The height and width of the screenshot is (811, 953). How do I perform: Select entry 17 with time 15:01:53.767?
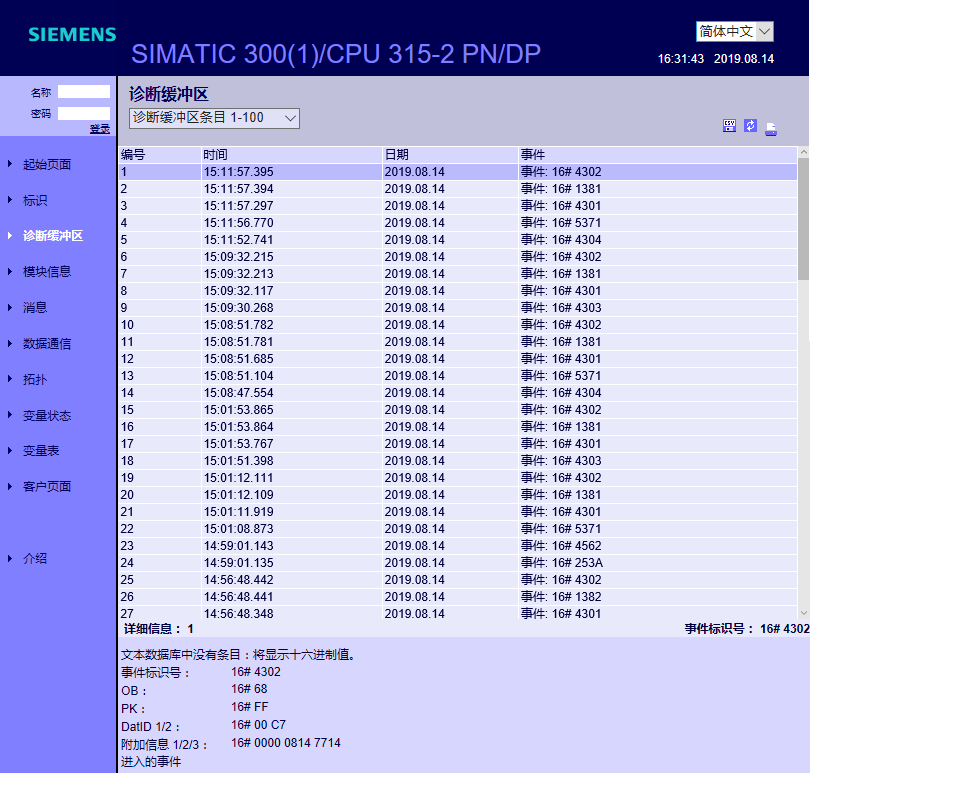click(x=458, y=444)
